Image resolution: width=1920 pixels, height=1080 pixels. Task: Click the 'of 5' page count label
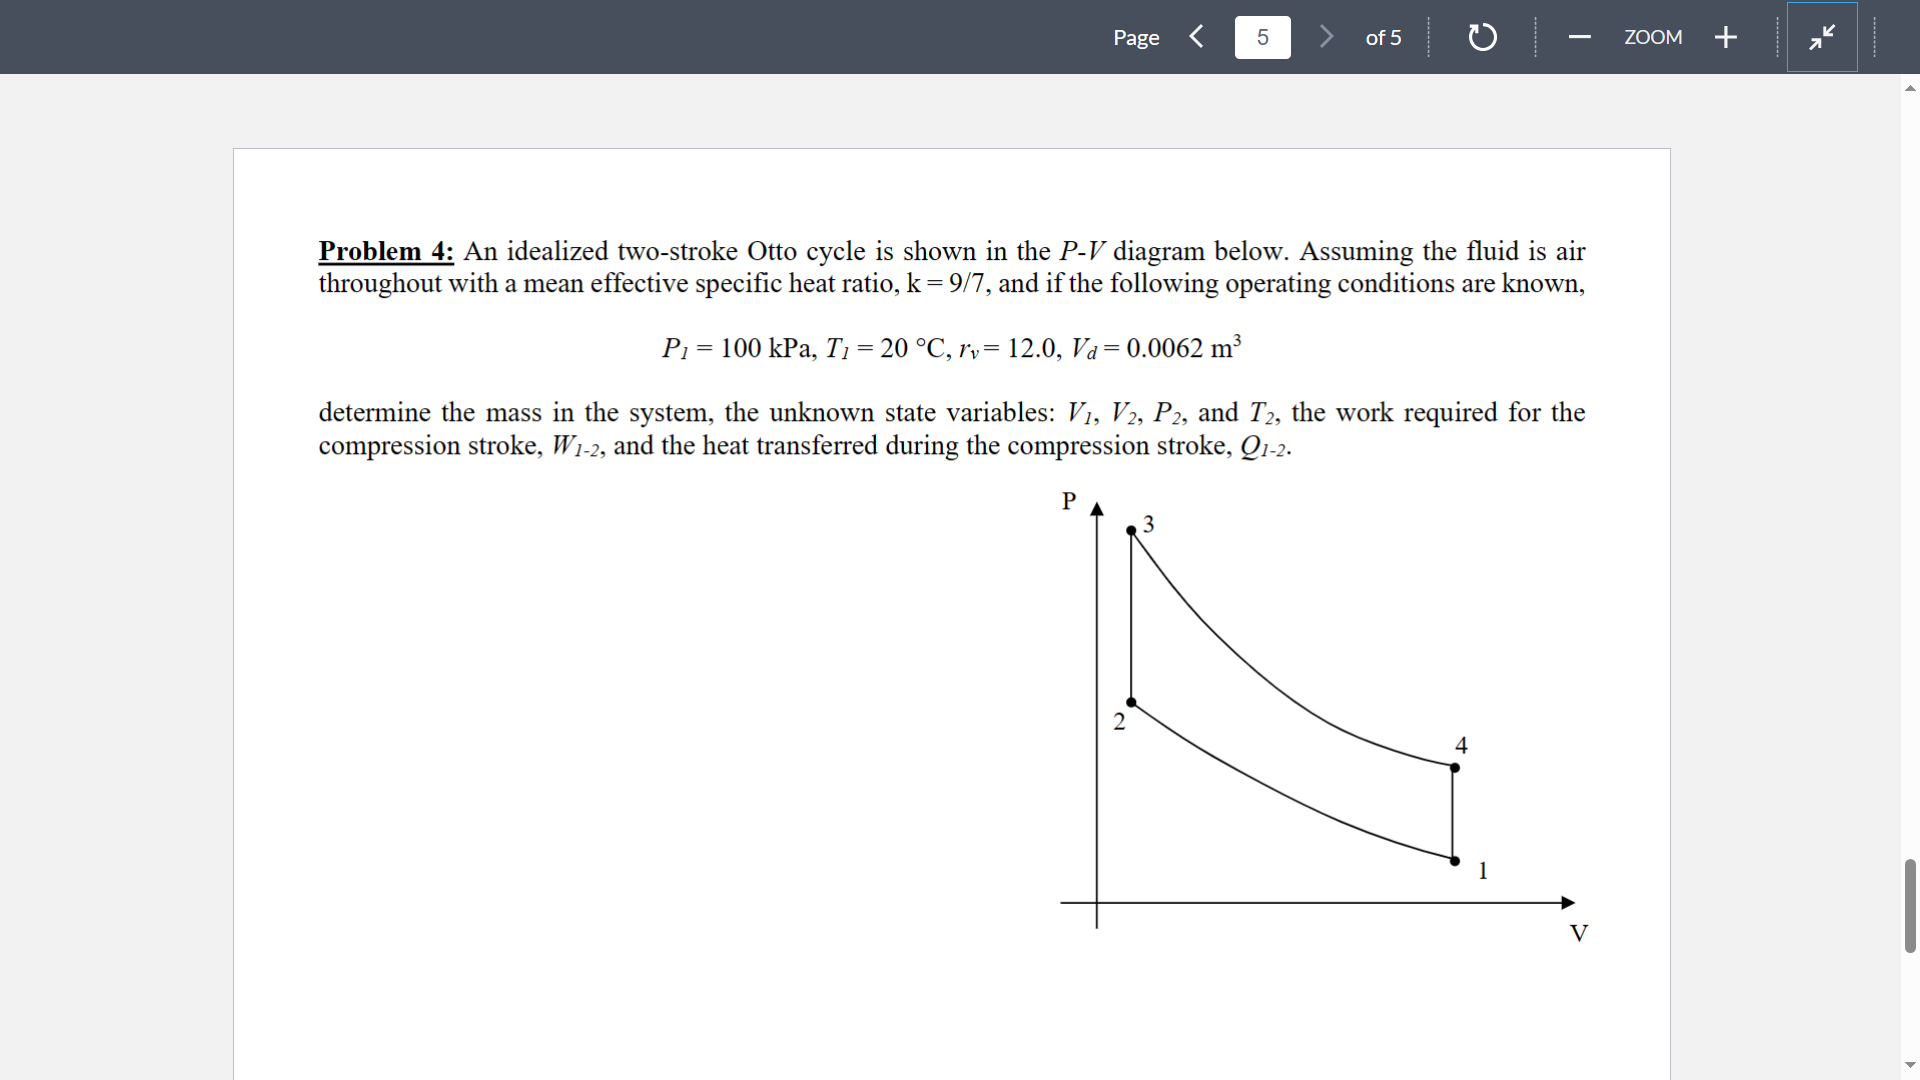1383,38
